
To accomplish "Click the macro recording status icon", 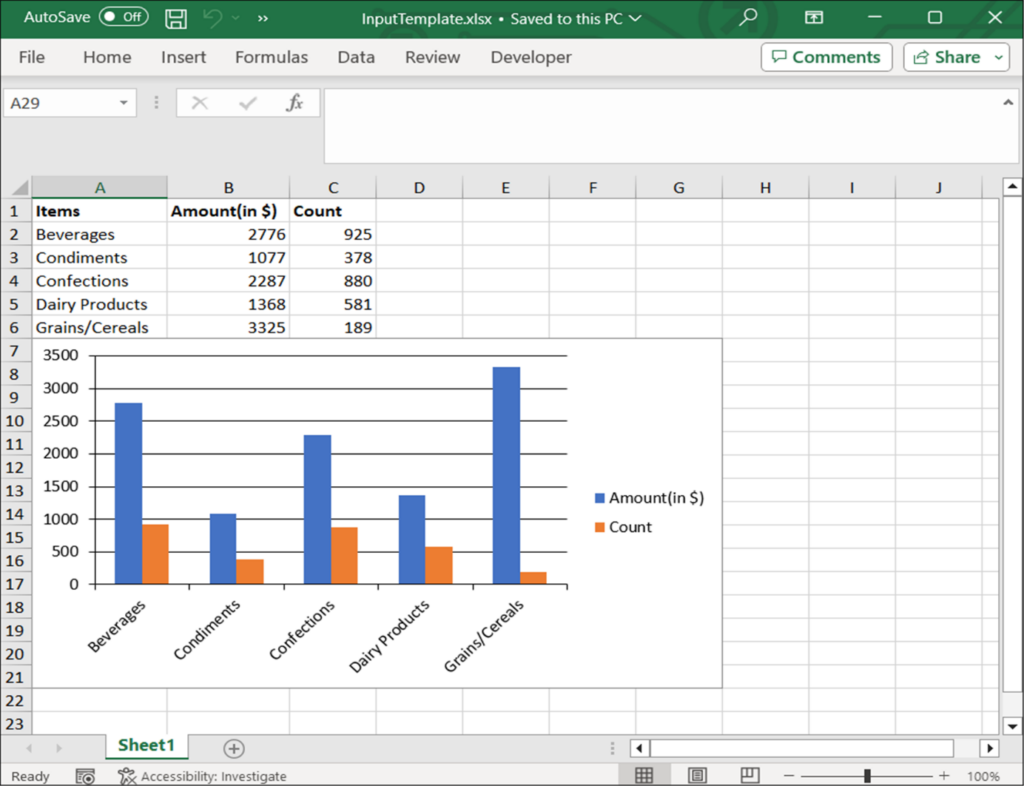I will [x=85, y=776].
